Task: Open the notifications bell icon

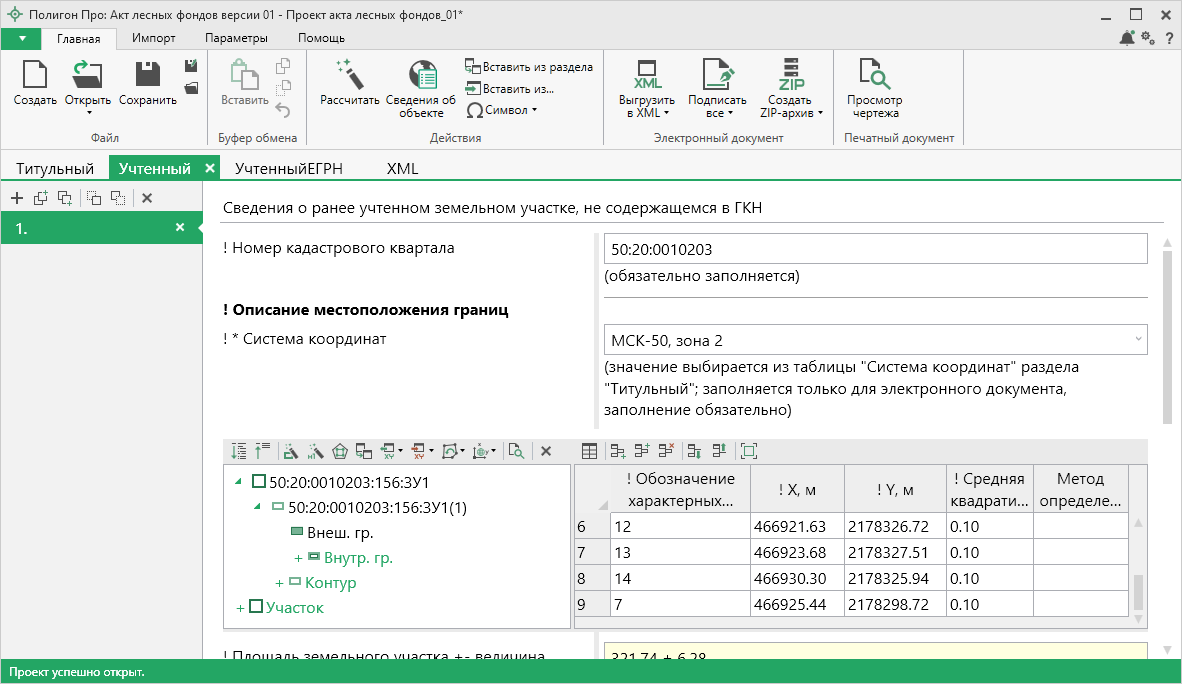Action: [x=1127, y=38]
